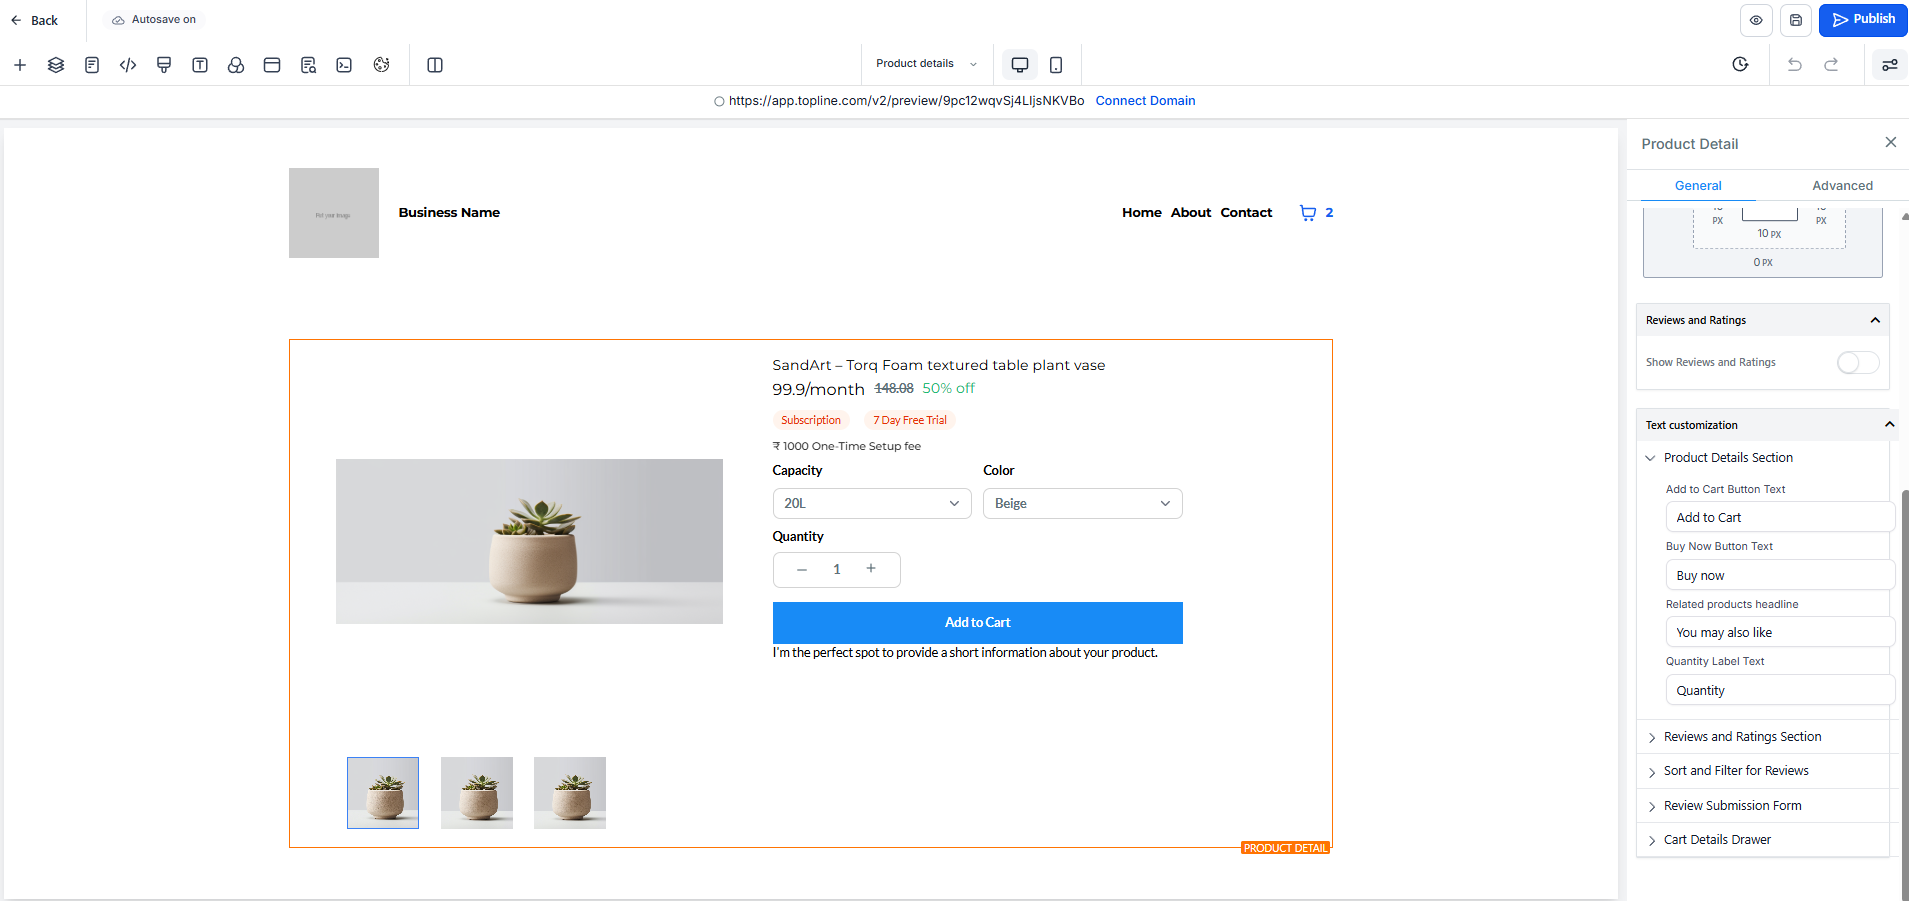Collapse the Text customization panel

(1889, 425)
